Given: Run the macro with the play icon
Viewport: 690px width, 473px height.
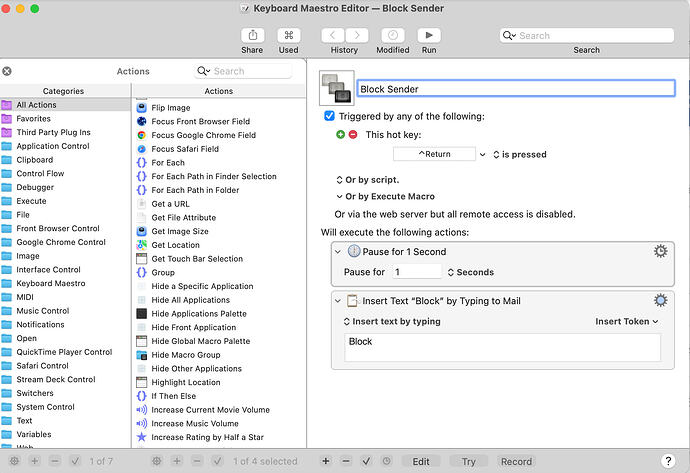Looking at the screenshot, I should pos(429,35).
